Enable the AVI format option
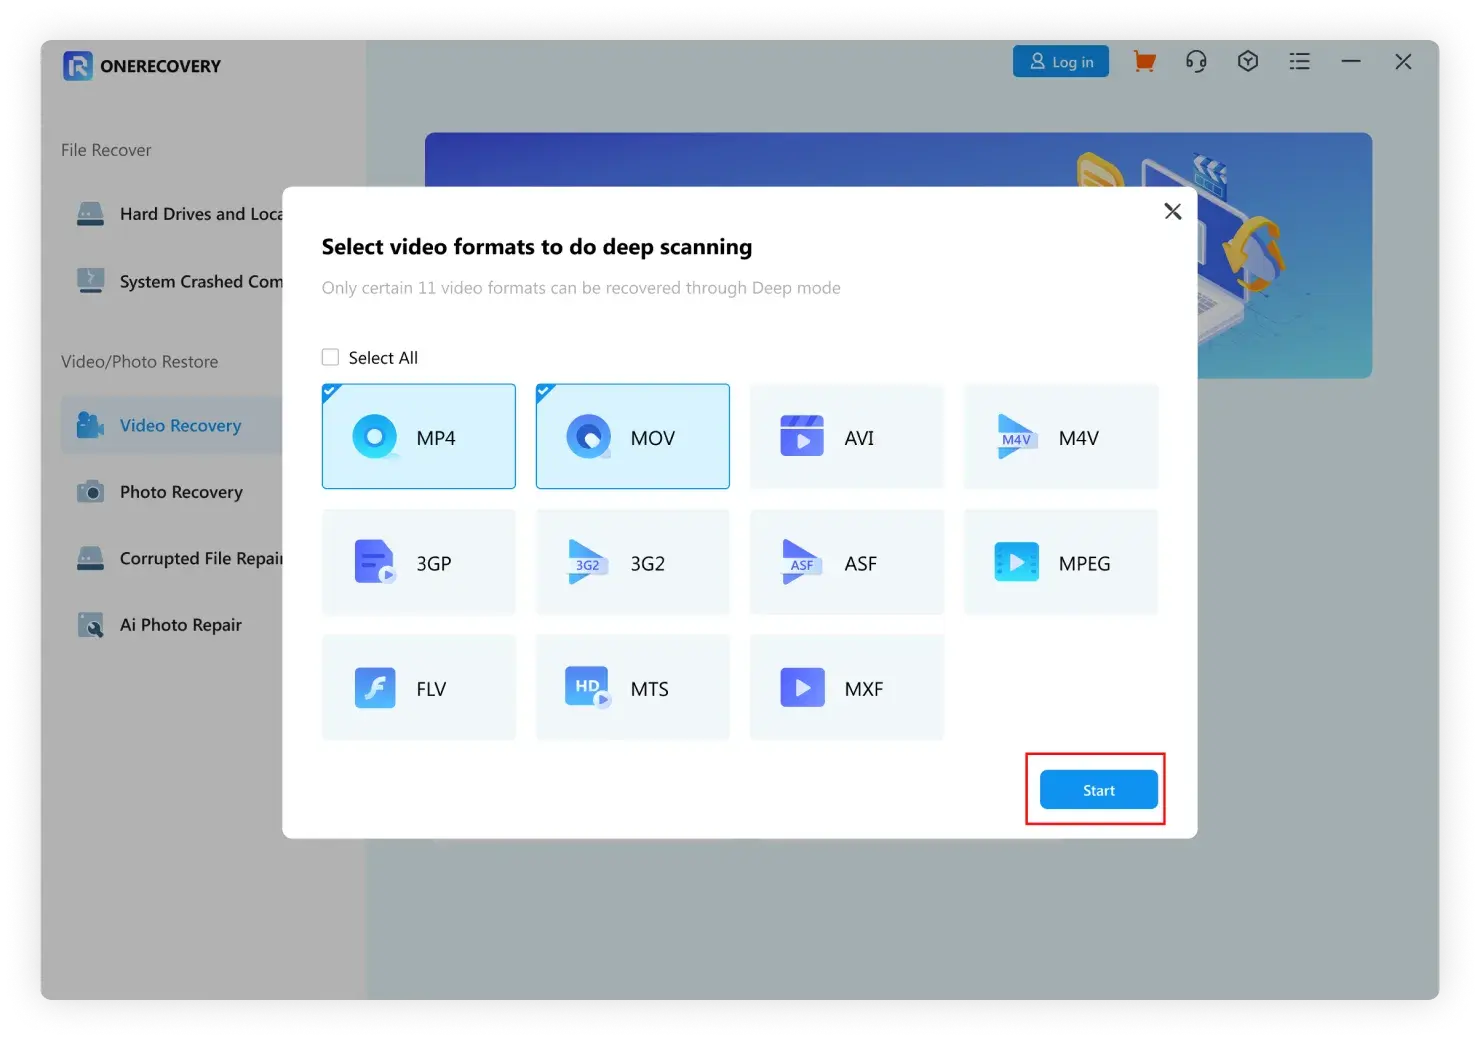The width and height of the screenshot is (1480, 1040). pyautogui.click(x=847, y=437)
